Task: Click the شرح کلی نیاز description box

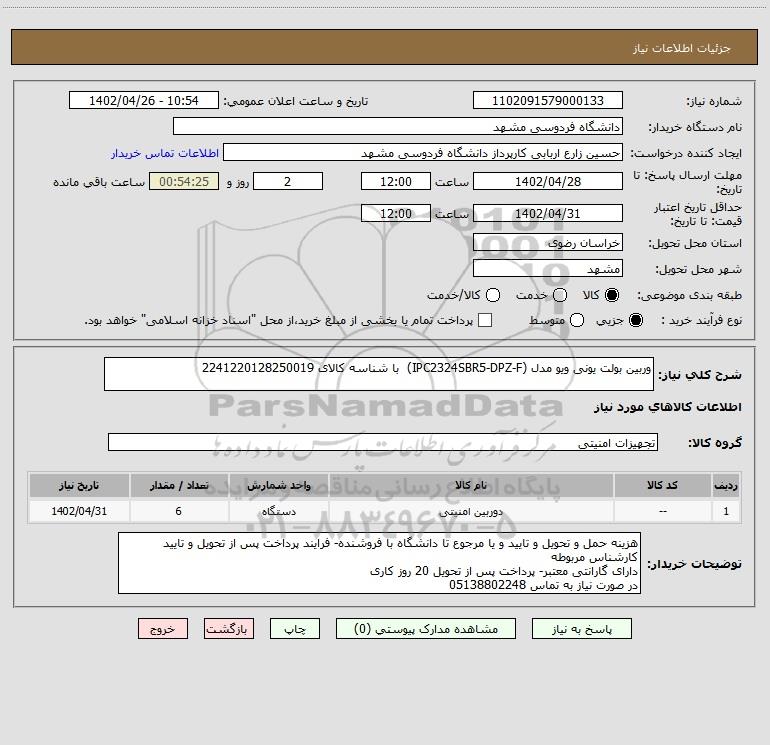Action: coord(379,374)
